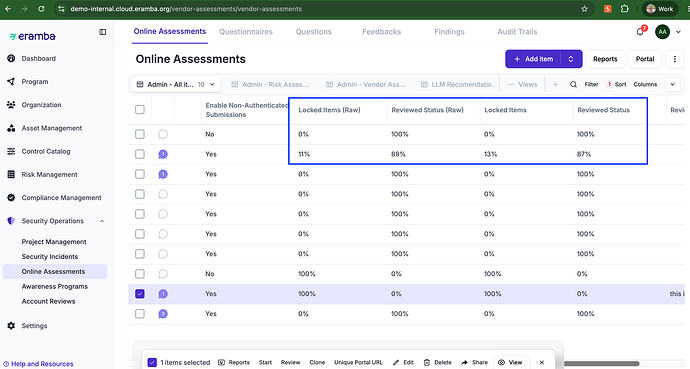
Task: Click the Add item button
Action: 534,59
